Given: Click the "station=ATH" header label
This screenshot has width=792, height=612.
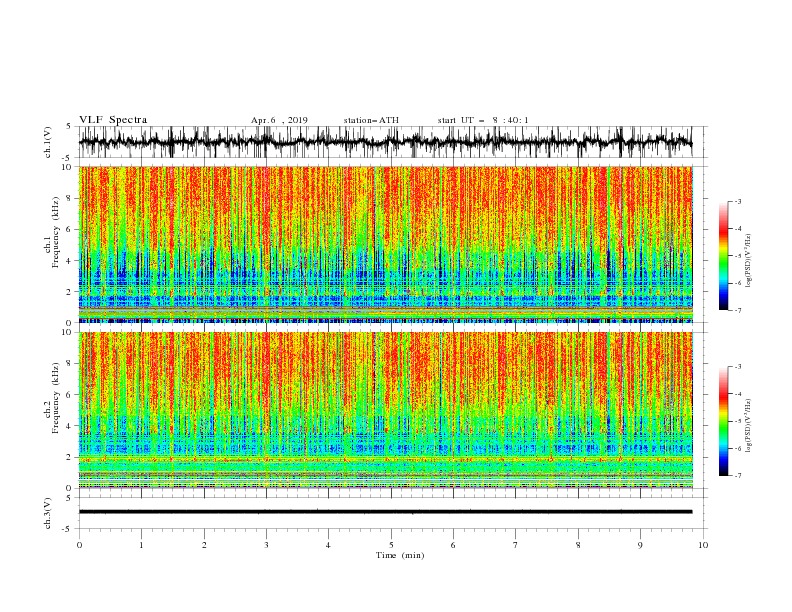Looking at the screenshot, I should (x=371, y=120).
